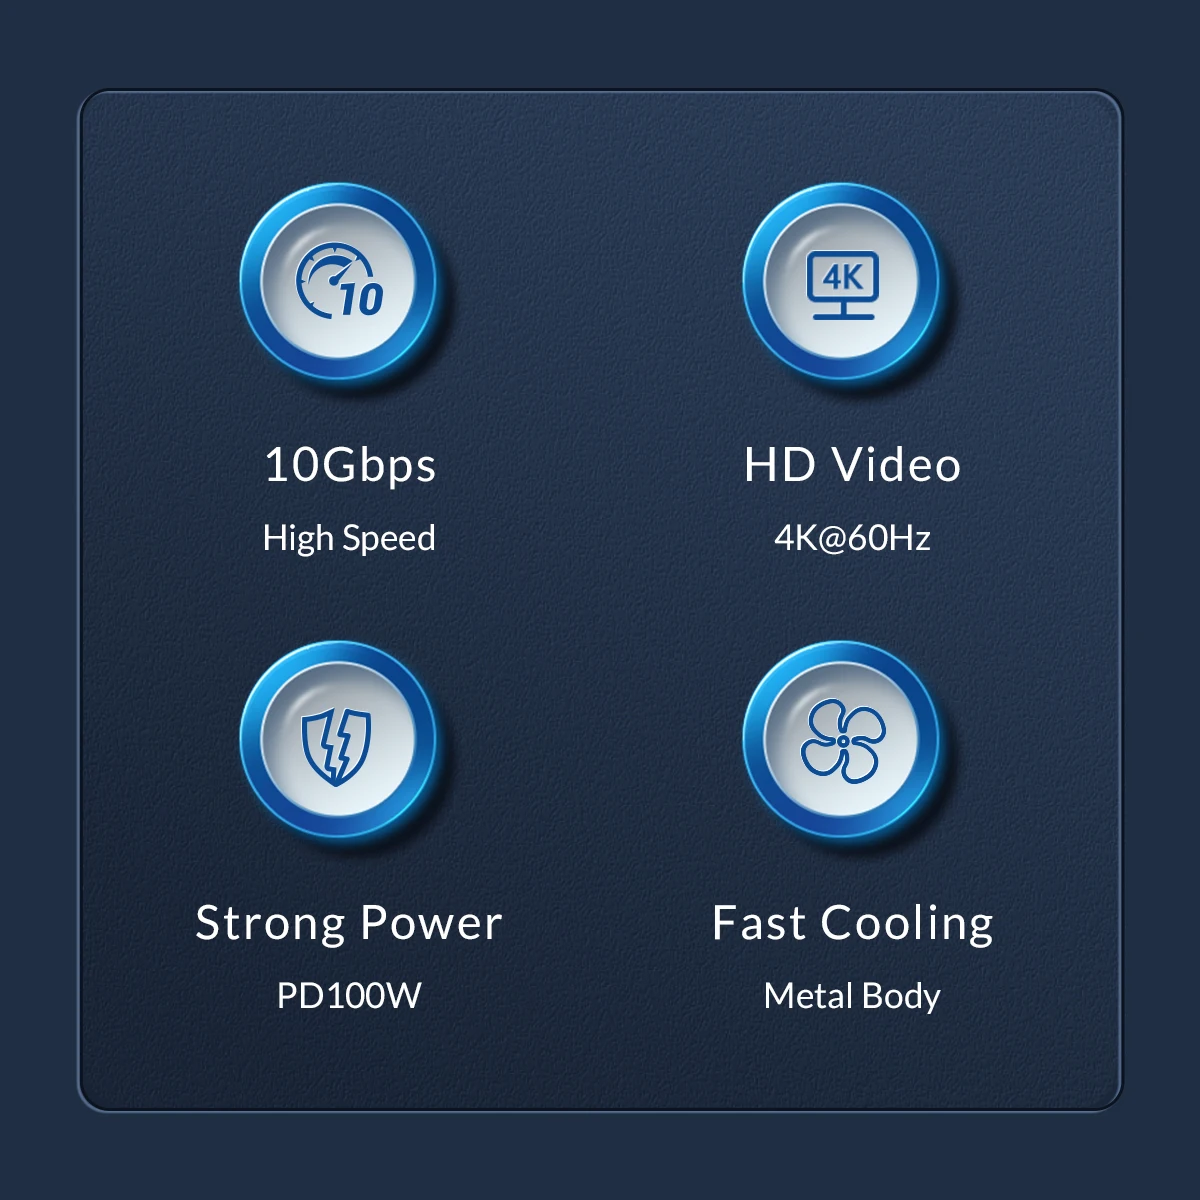Click the number 10 inside speed icon
The width and height of the screenshot is (1200, 1200).
point(361,299)
